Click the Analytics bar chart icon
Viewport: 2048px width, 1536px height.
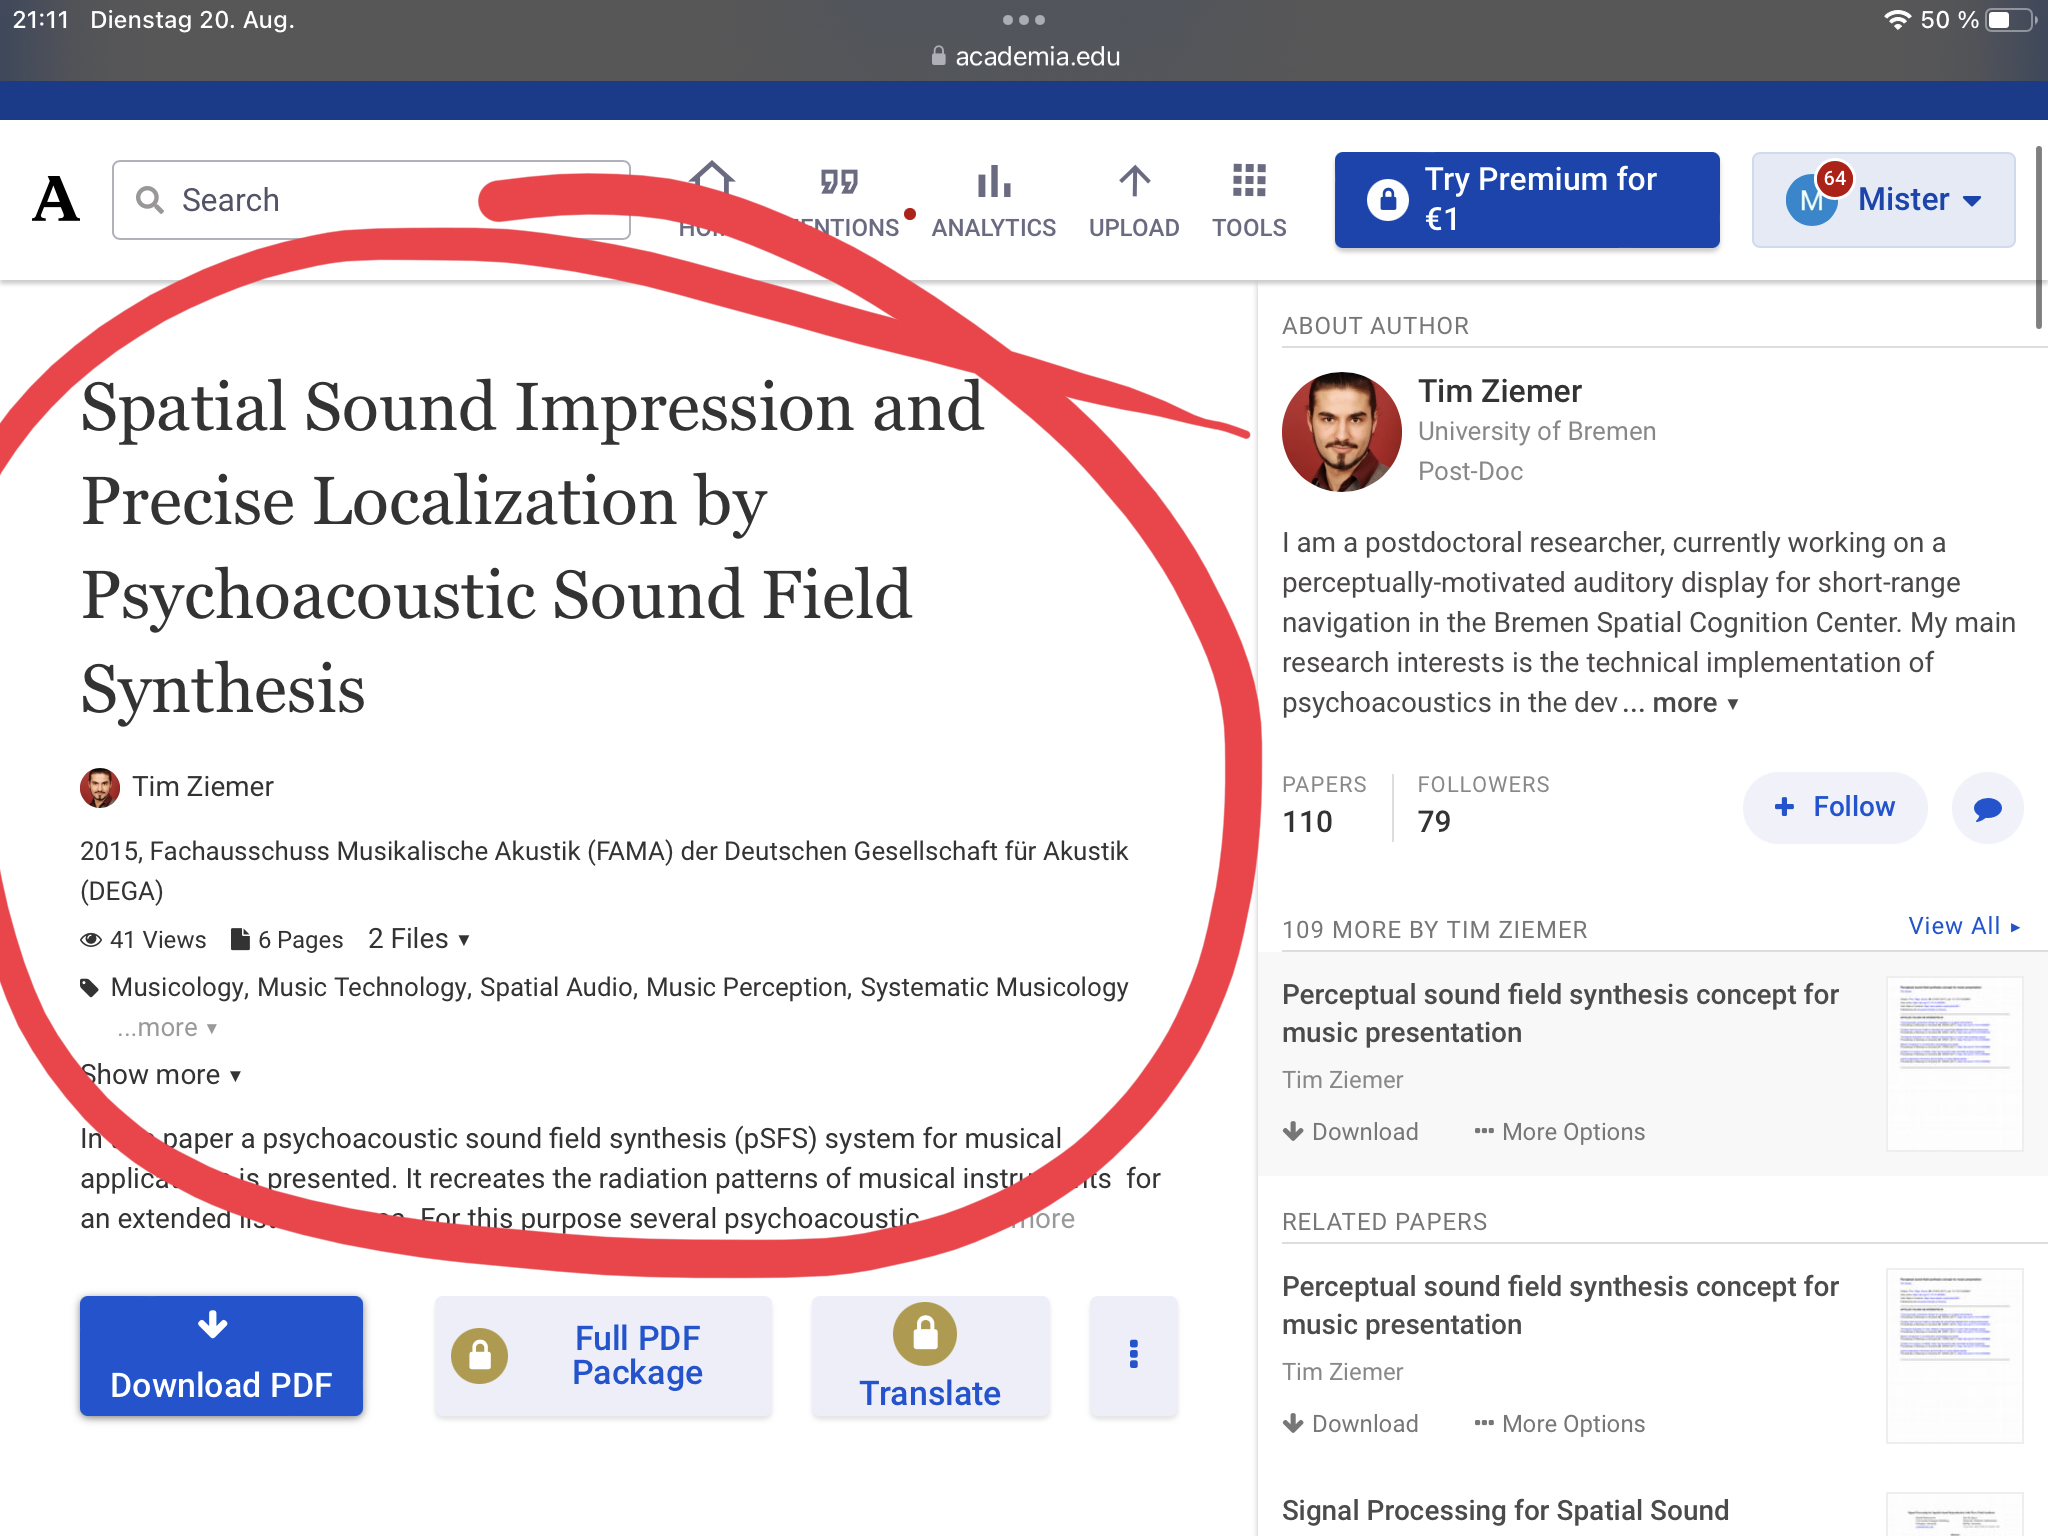(x=993, y=182)
